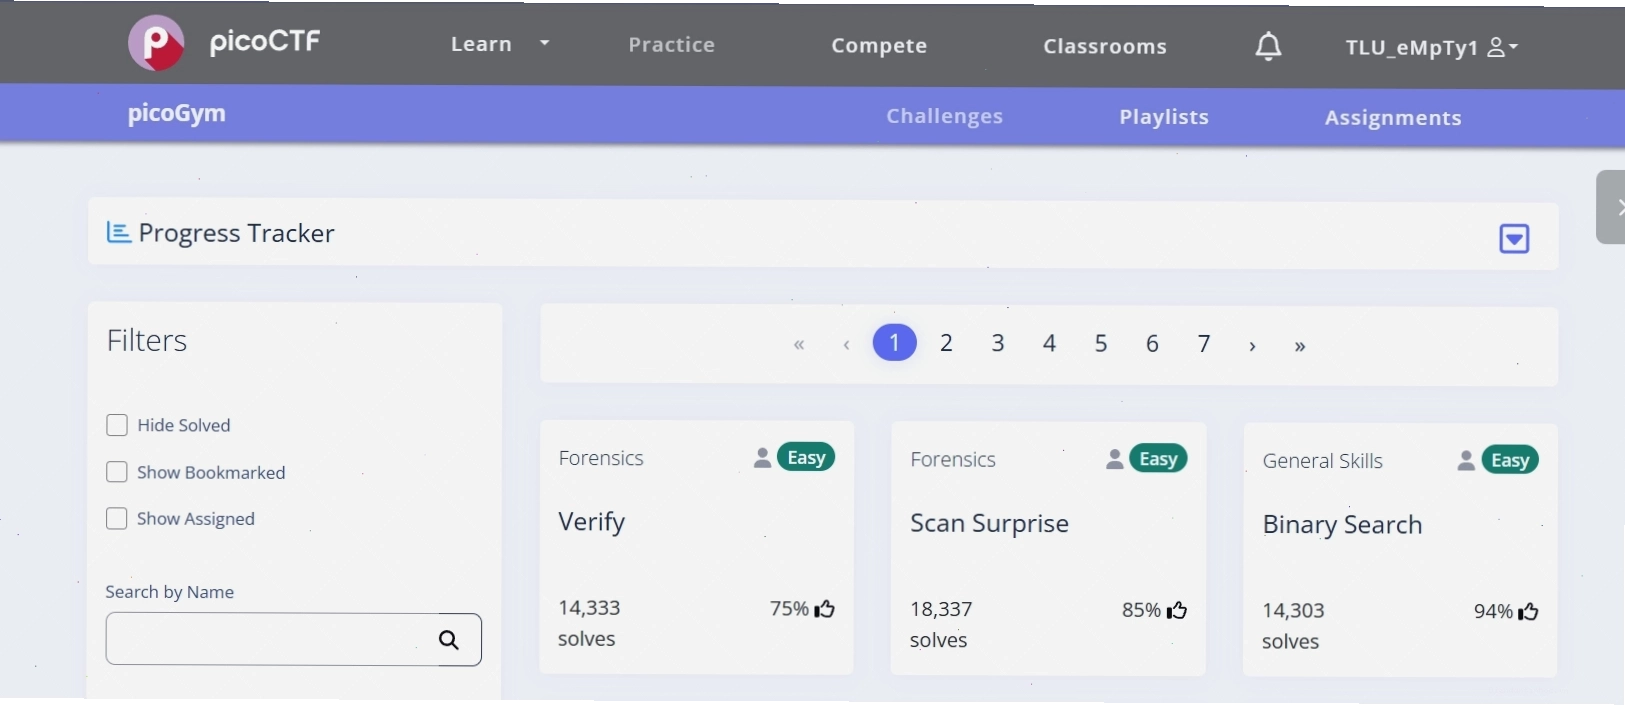
Task: Click the picoGym link
Action: point(177,114)
